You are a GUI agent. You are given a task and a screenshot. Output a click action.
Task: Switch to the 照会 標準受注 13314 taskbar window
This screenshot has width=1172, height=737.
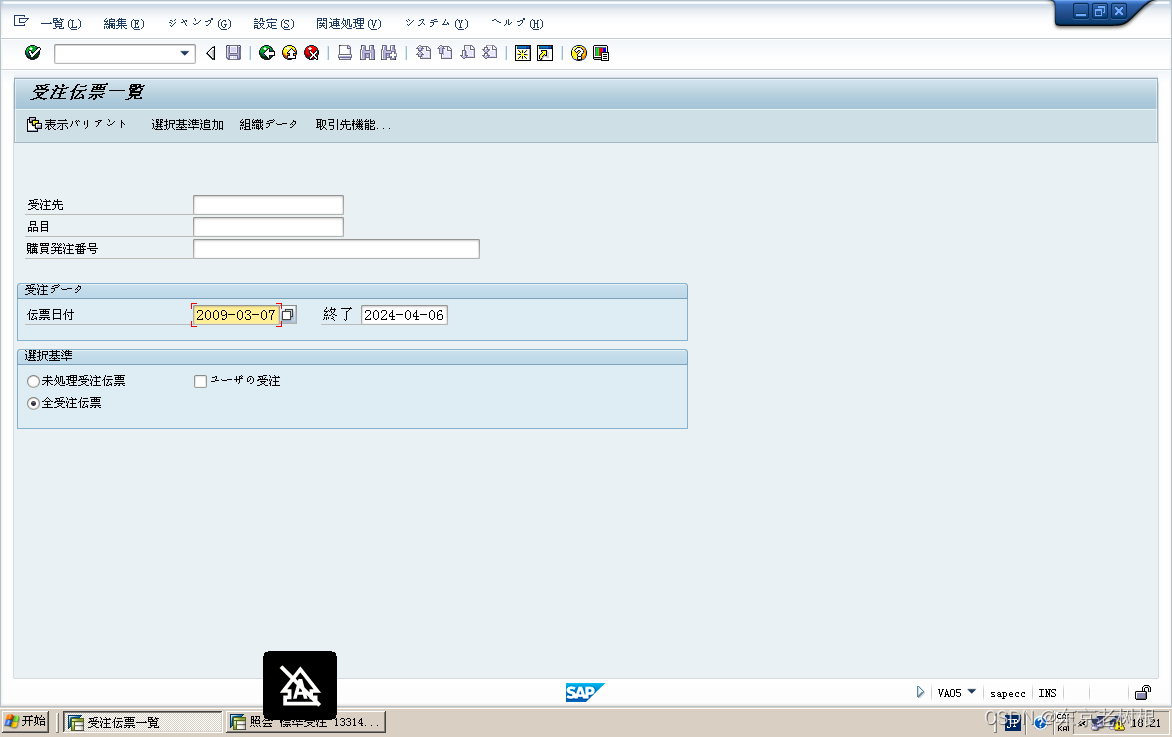(306, 722)
